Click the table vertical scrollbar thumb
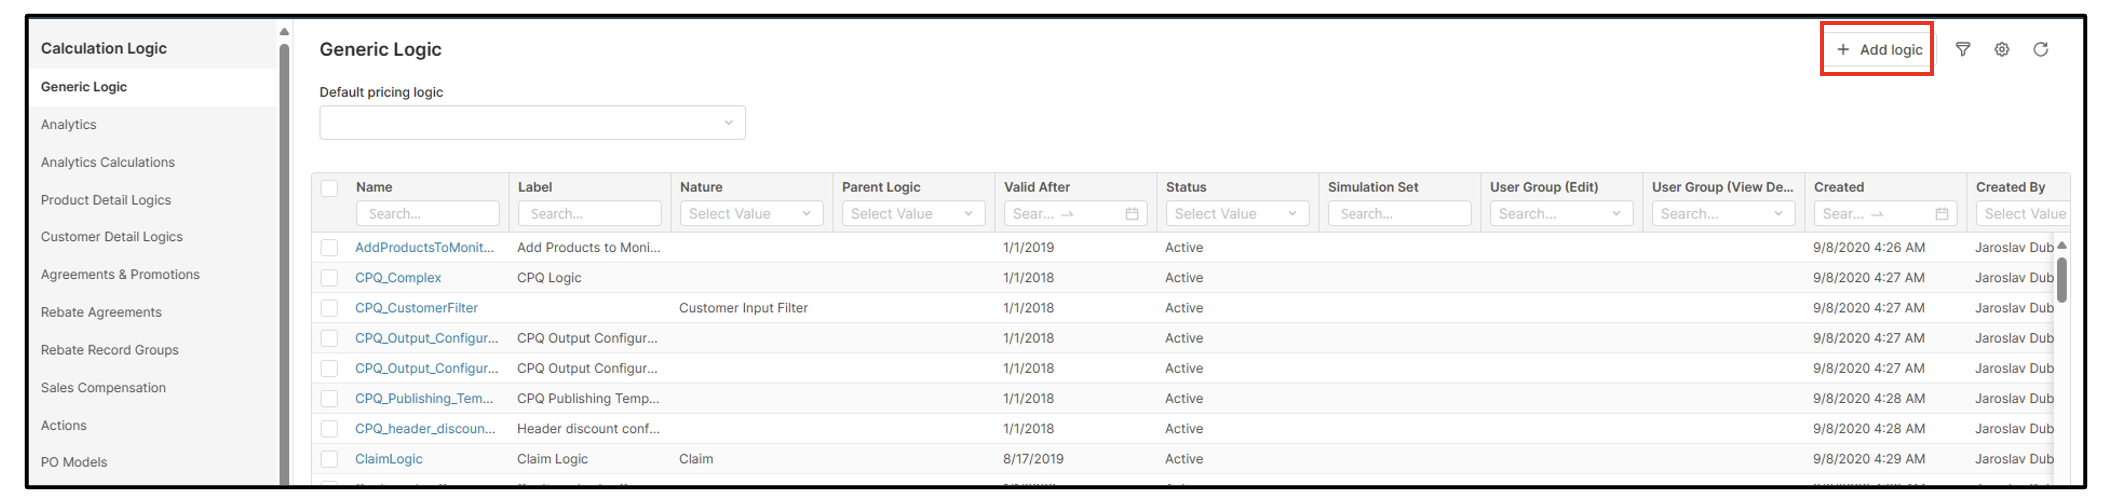2114x502 pixels. (x=2061, y=280)
